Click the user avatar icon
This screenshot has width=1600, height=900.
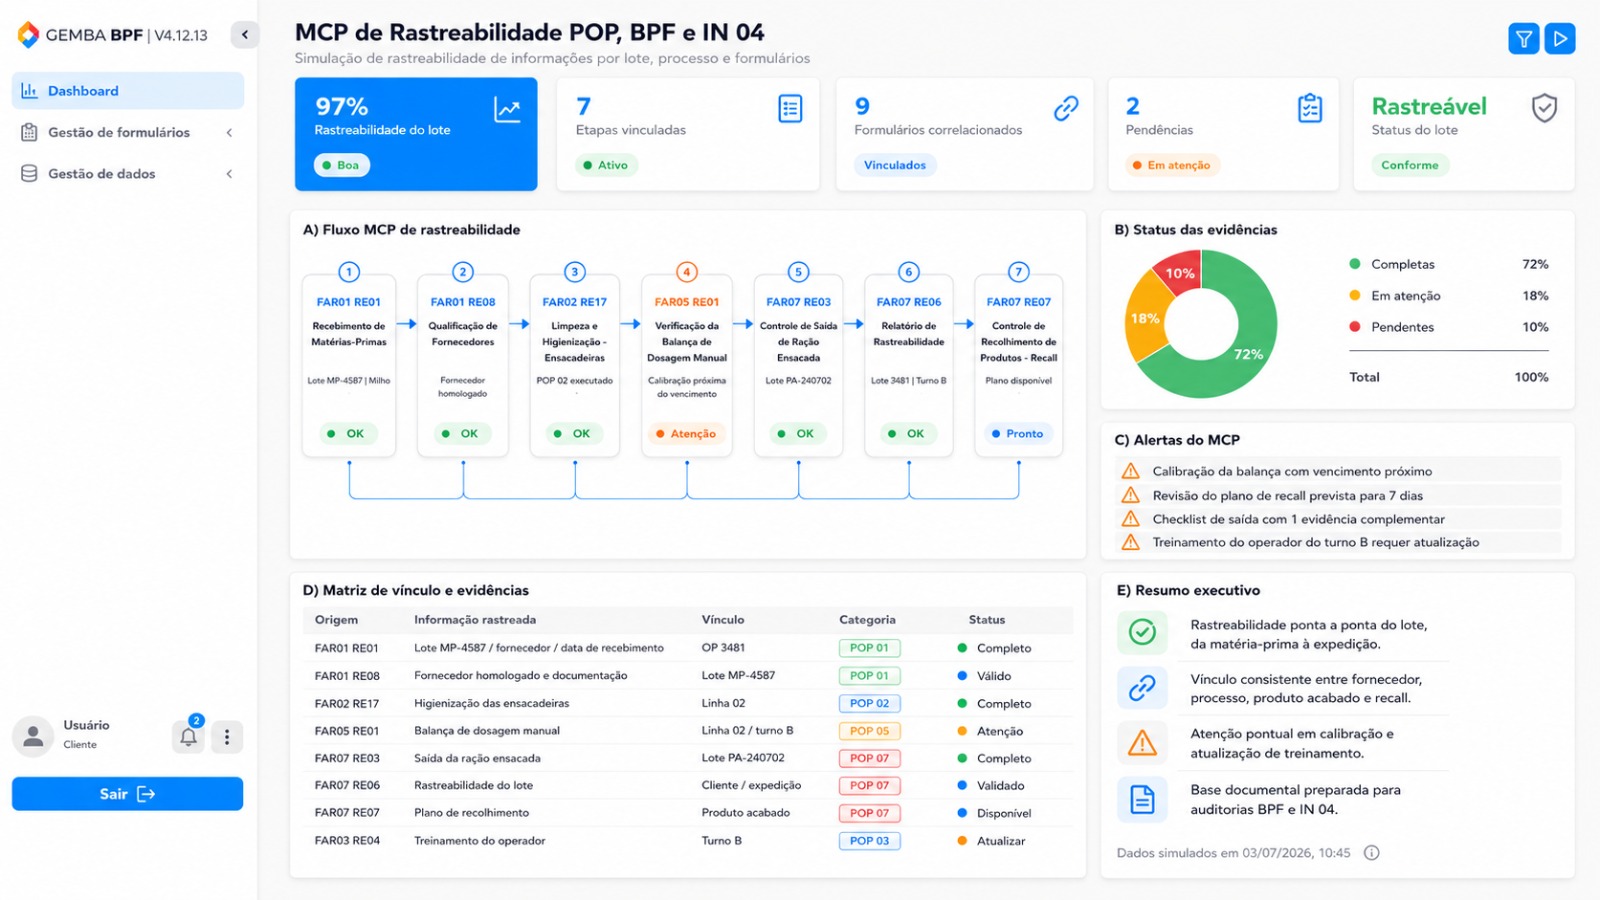click(x=33, y=736)
